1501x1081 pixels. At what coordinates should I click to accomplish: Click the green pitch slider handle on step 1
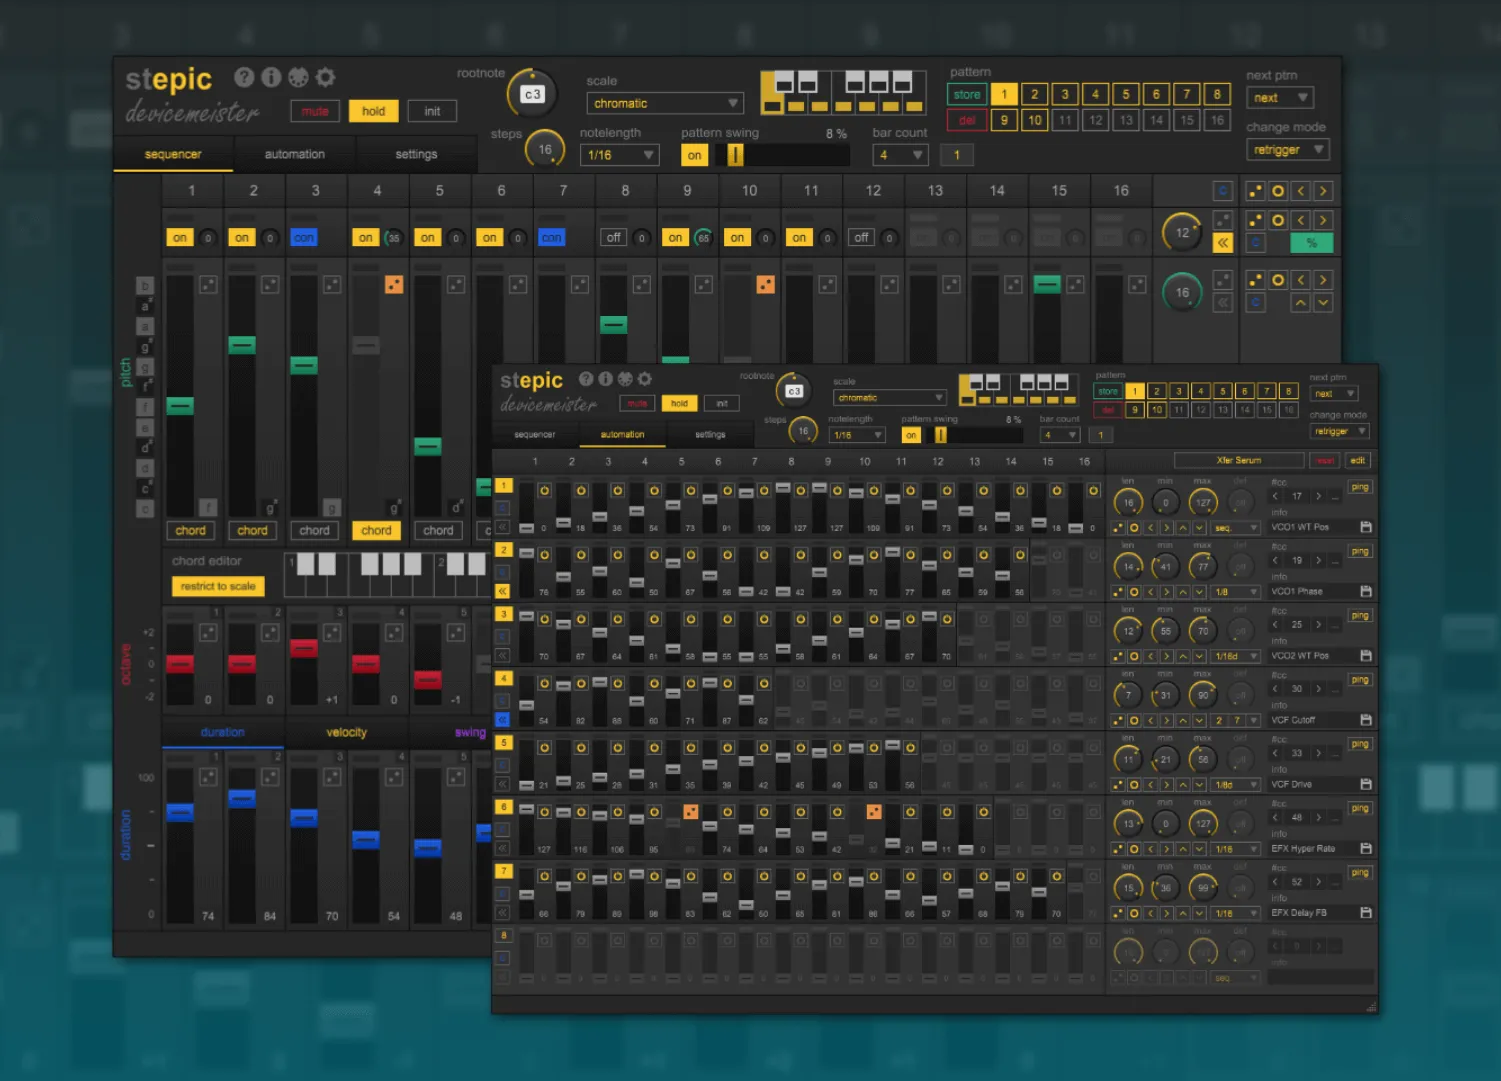coord(180,405)
